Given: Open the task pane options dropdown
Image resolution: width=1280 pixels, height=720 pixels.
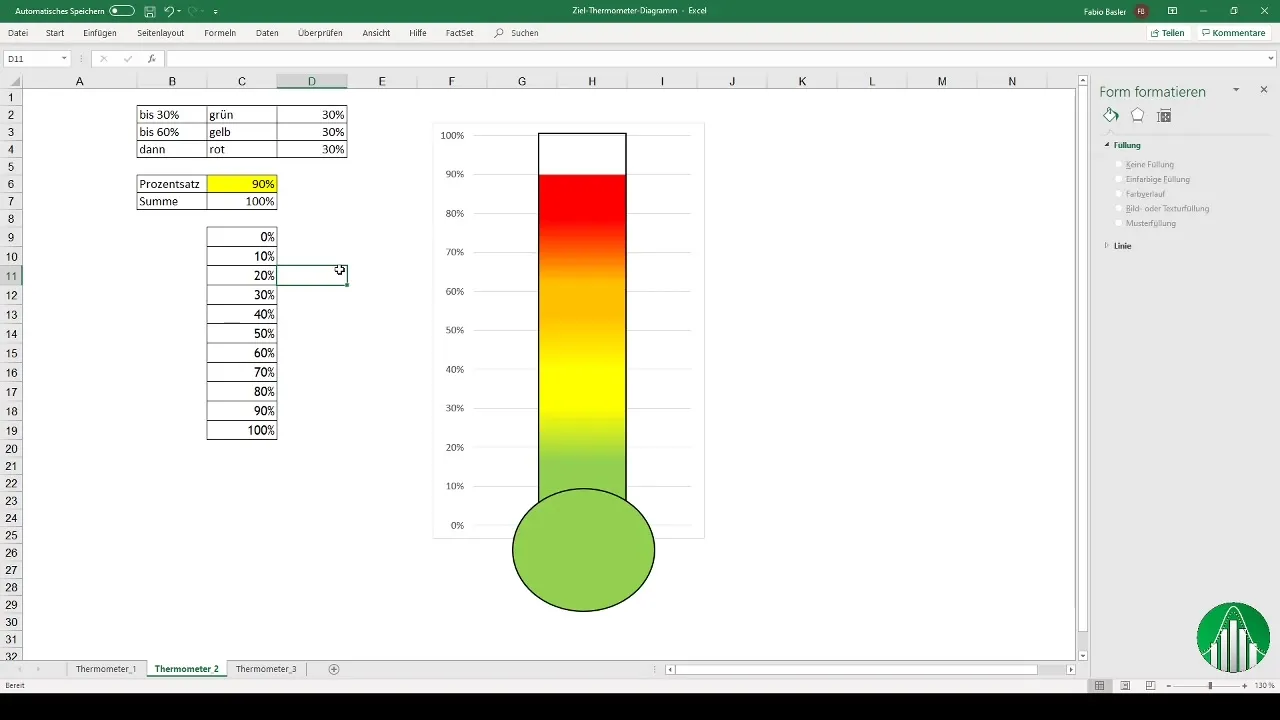Looking at the screenshot, I should [1236, 90].
